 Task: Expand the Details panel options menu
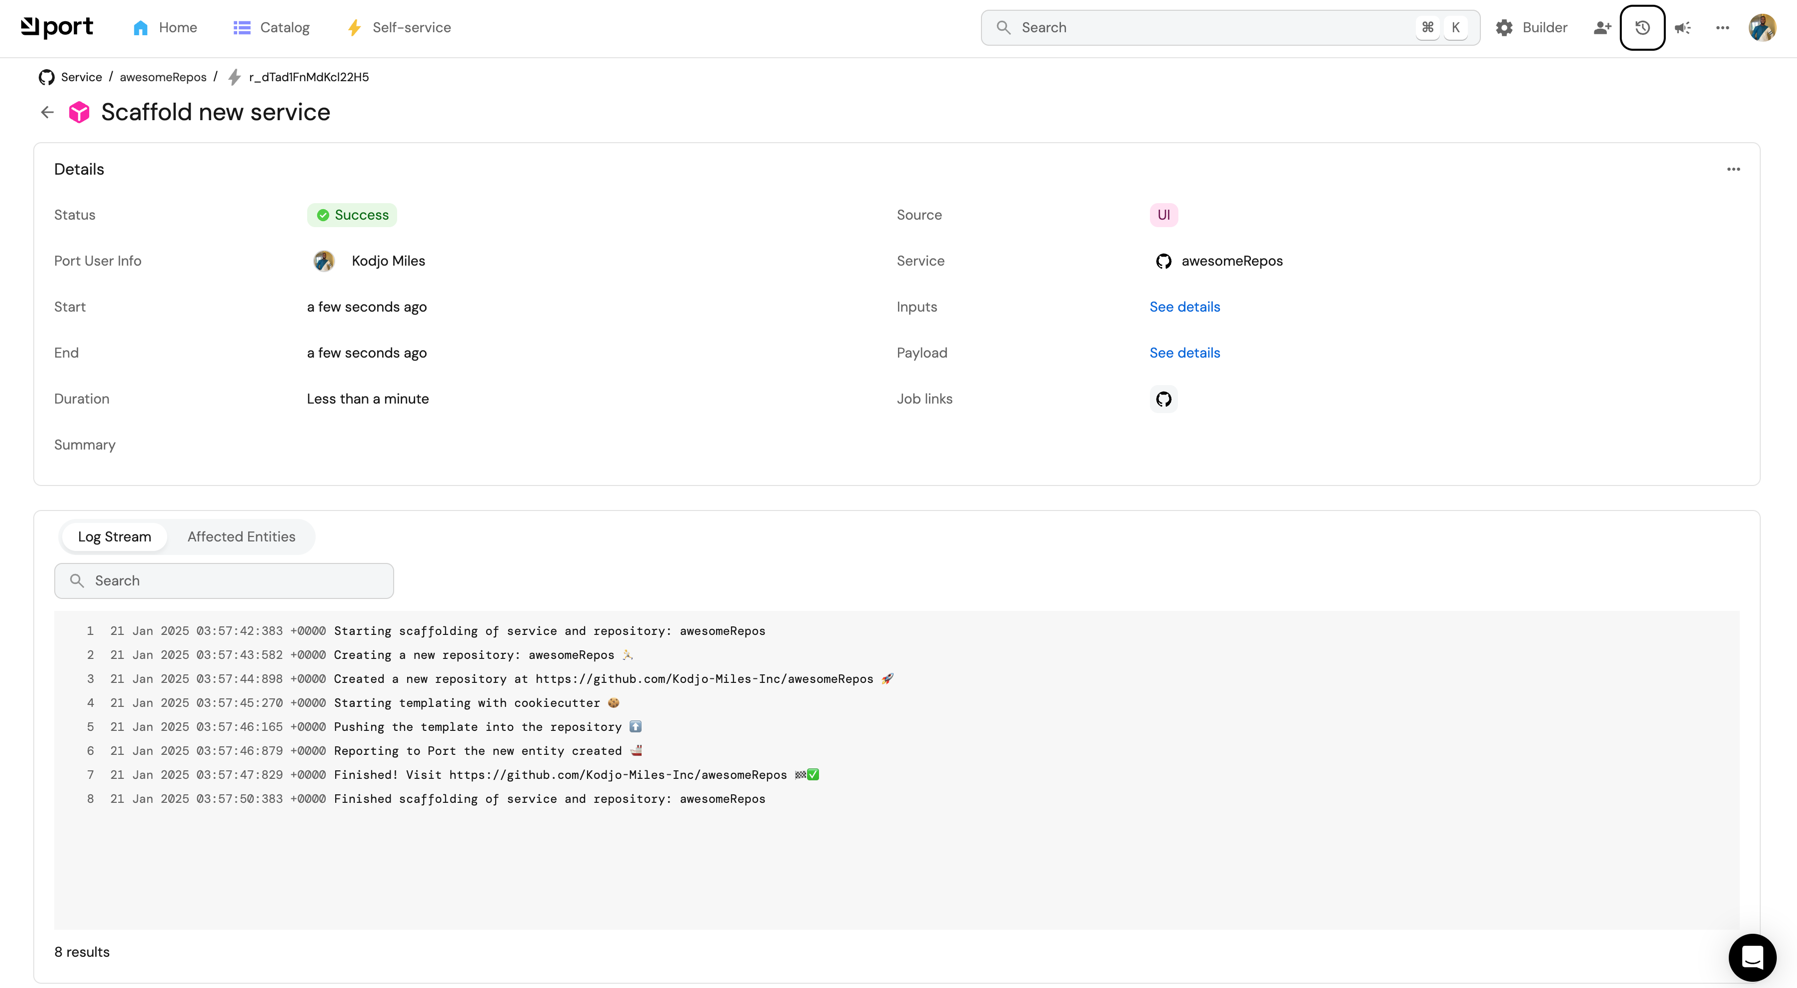(1733, 169)
